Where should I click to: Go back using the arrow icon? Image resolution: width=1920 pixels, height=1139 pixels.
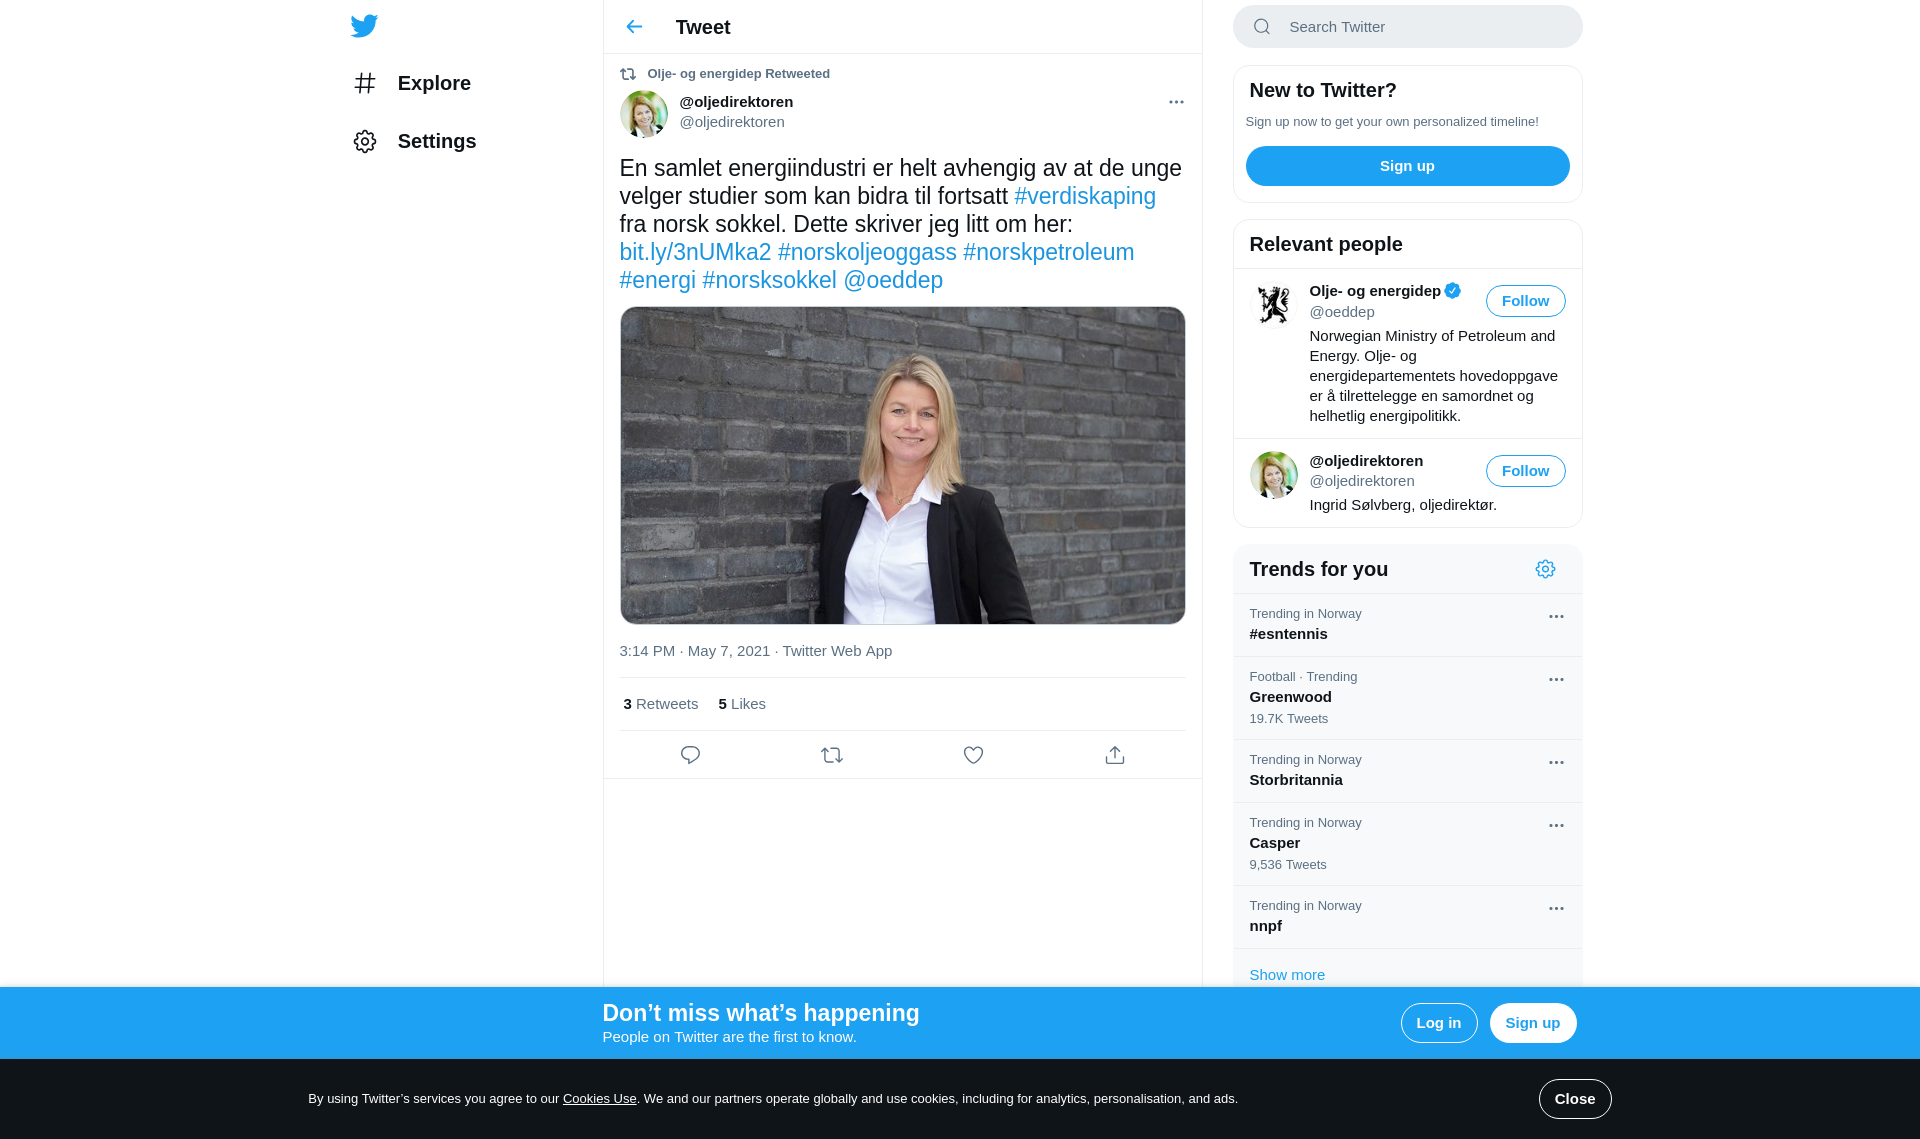[x=634, y=27]
